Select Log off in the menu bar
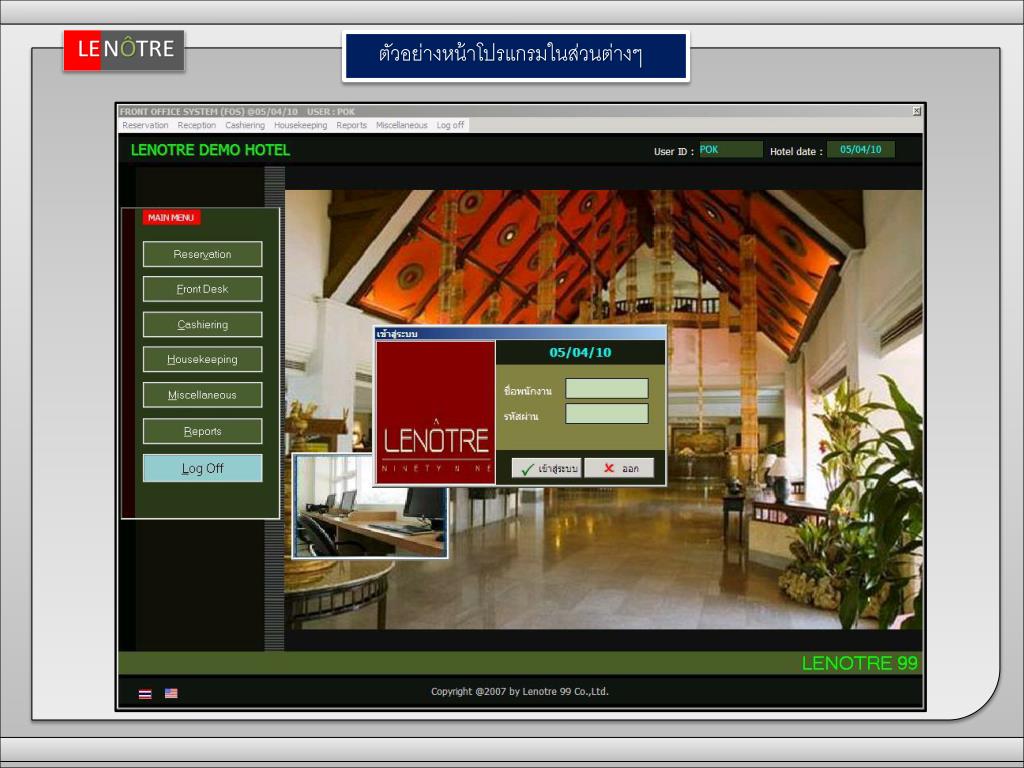1024x768 pixels. tap(450, 125)
